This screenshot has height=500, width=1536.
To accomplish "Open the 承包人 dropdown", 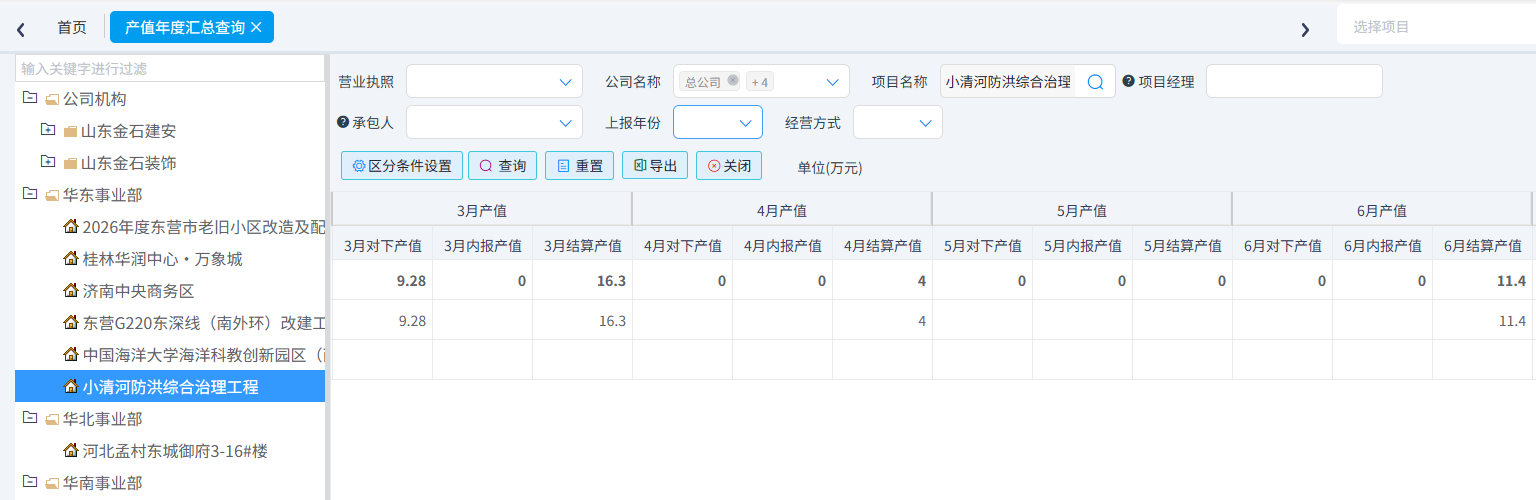I will coord(494,122).
